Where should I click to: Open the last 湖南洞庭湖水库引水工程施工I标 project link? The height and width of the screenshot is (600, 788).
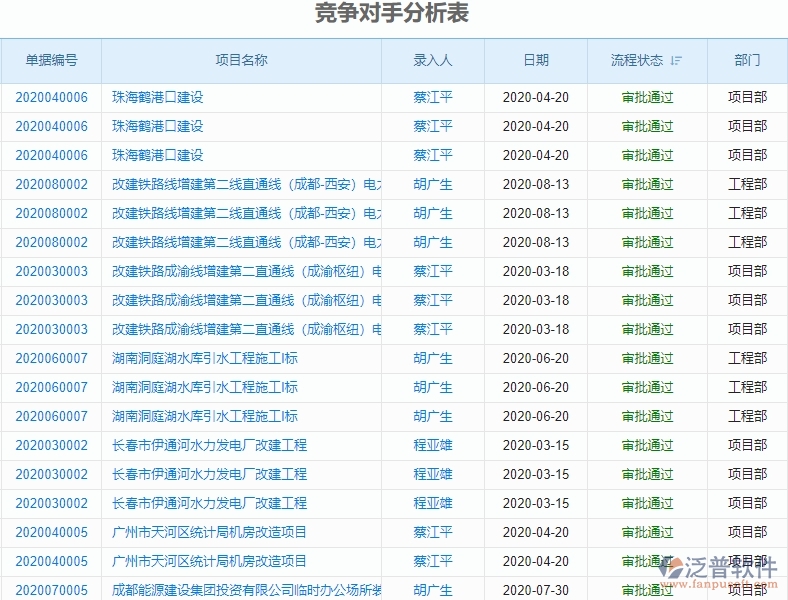pyautogui.click(x=205, y=416)
